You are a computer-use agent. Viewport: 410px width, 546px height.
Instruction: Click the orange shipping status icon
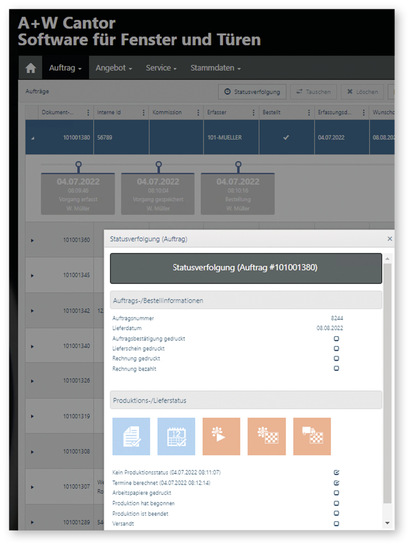tap(312, 437)
